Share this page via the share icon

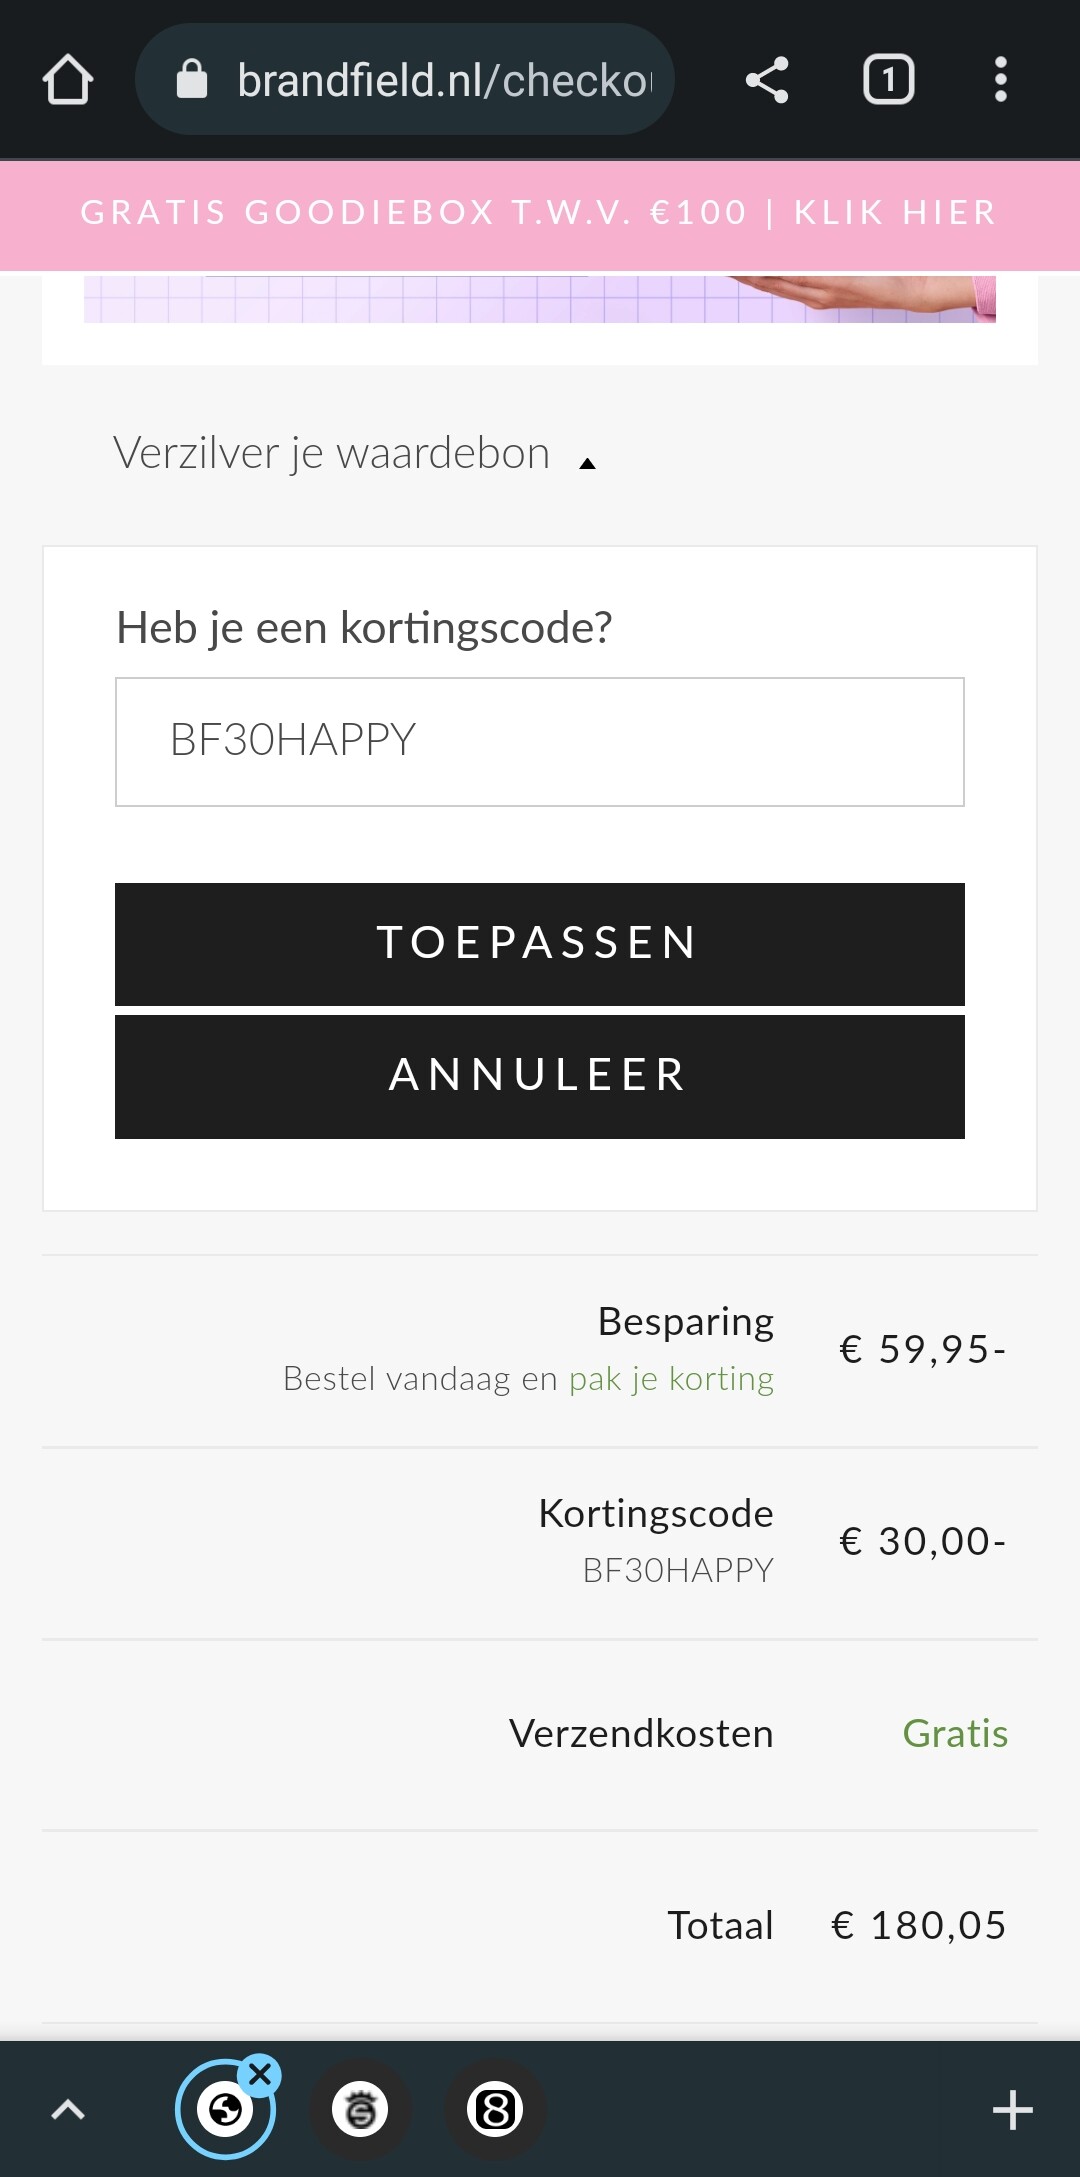(x=767, y=80)
